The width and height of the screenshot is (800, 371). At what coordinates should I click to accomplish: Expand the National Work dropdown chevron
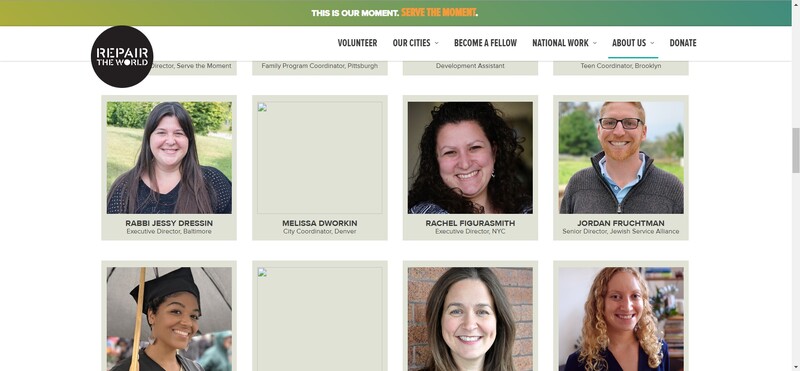[x=594, y=43]
